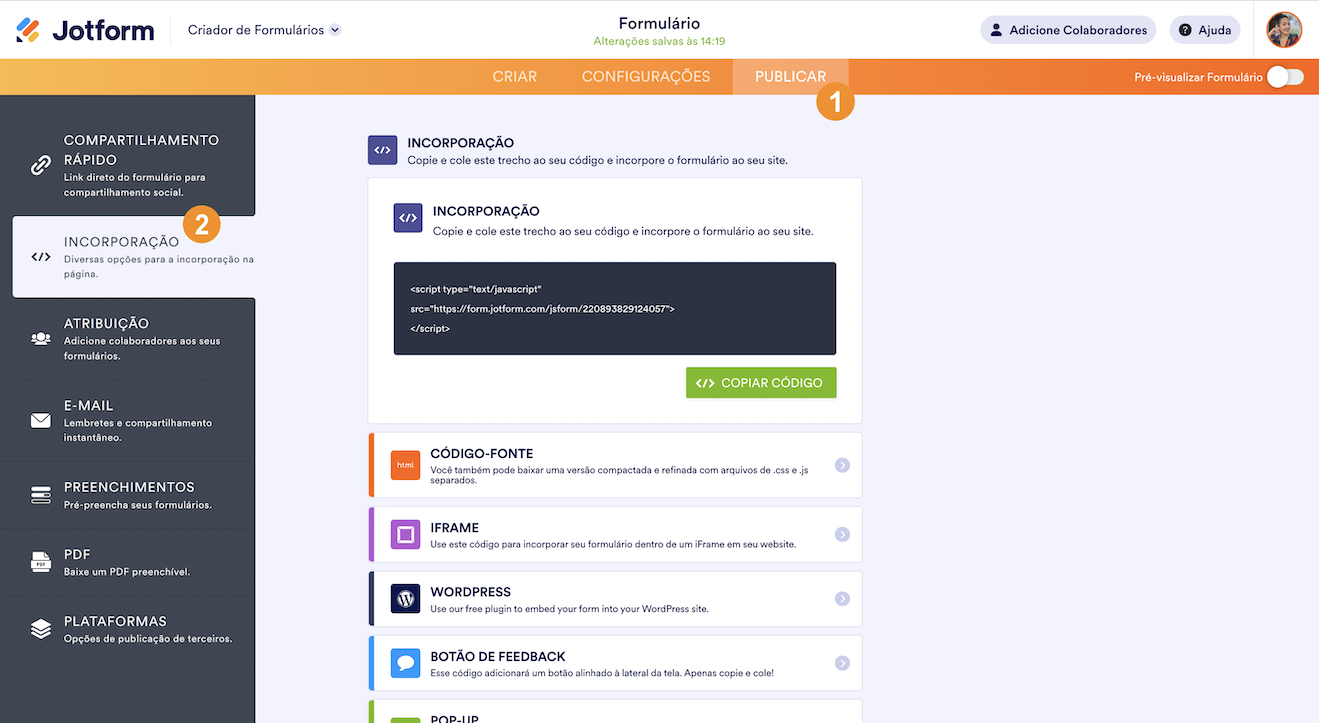Click the 'Alterações salvas às 14:19' status text
Viewport: 1319px width, 723px height.
659,42
